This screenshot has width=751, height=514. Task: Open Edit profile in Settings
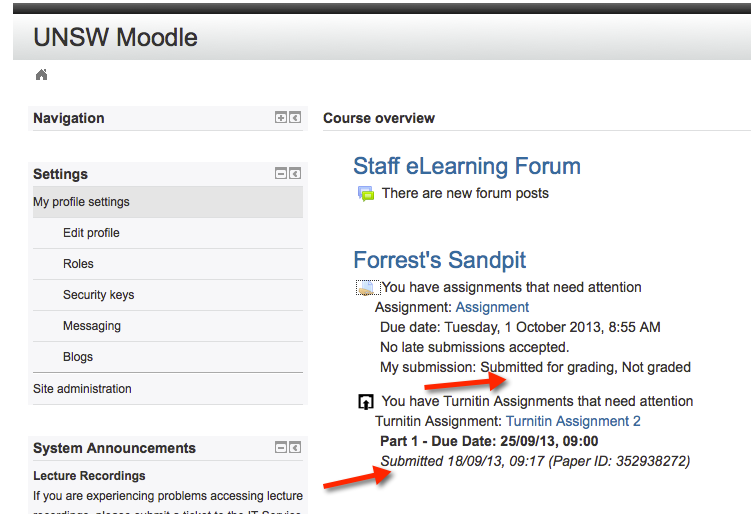click(x=91, y=233)
